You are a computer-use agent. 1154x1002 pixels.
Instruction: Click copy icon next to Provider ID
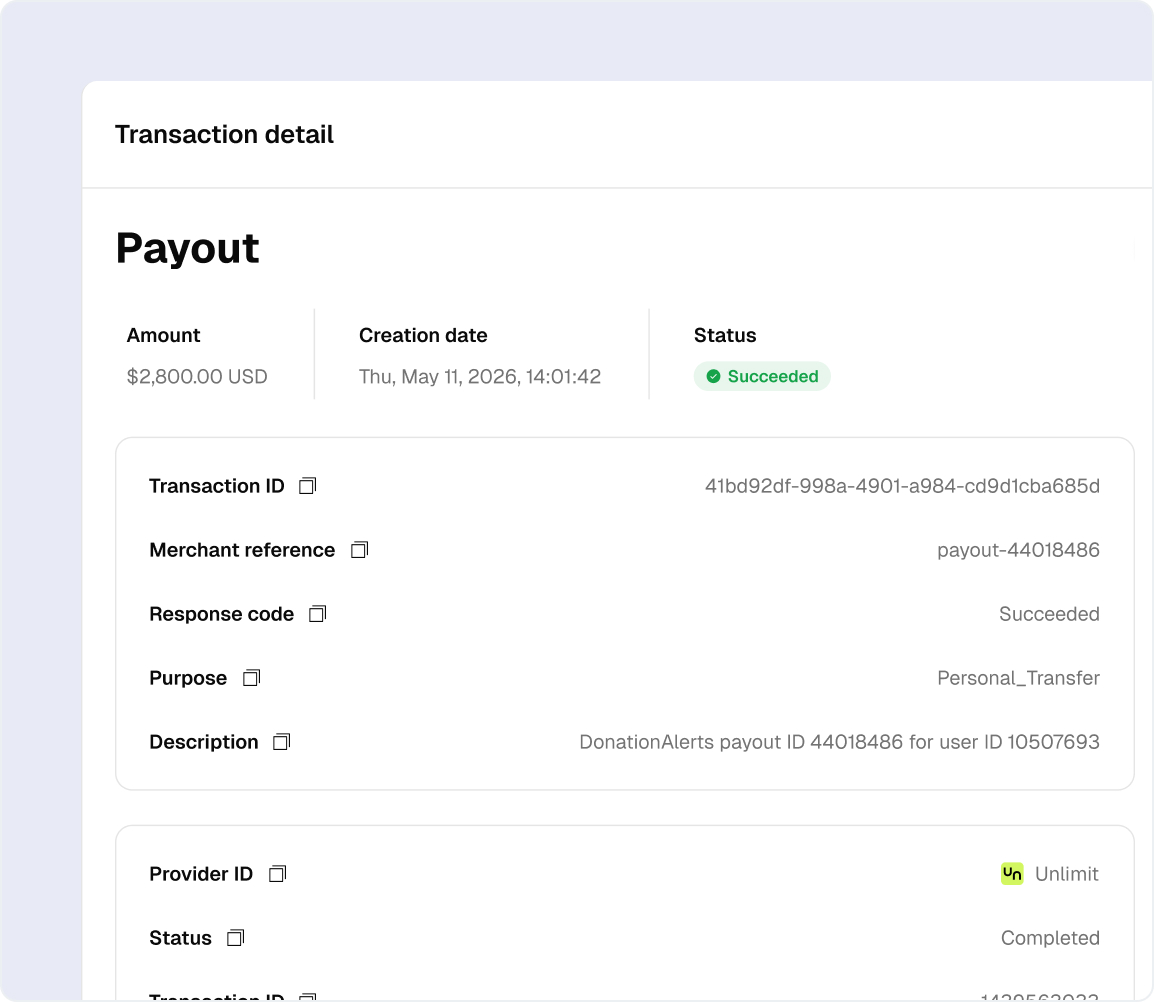point(278,874)
